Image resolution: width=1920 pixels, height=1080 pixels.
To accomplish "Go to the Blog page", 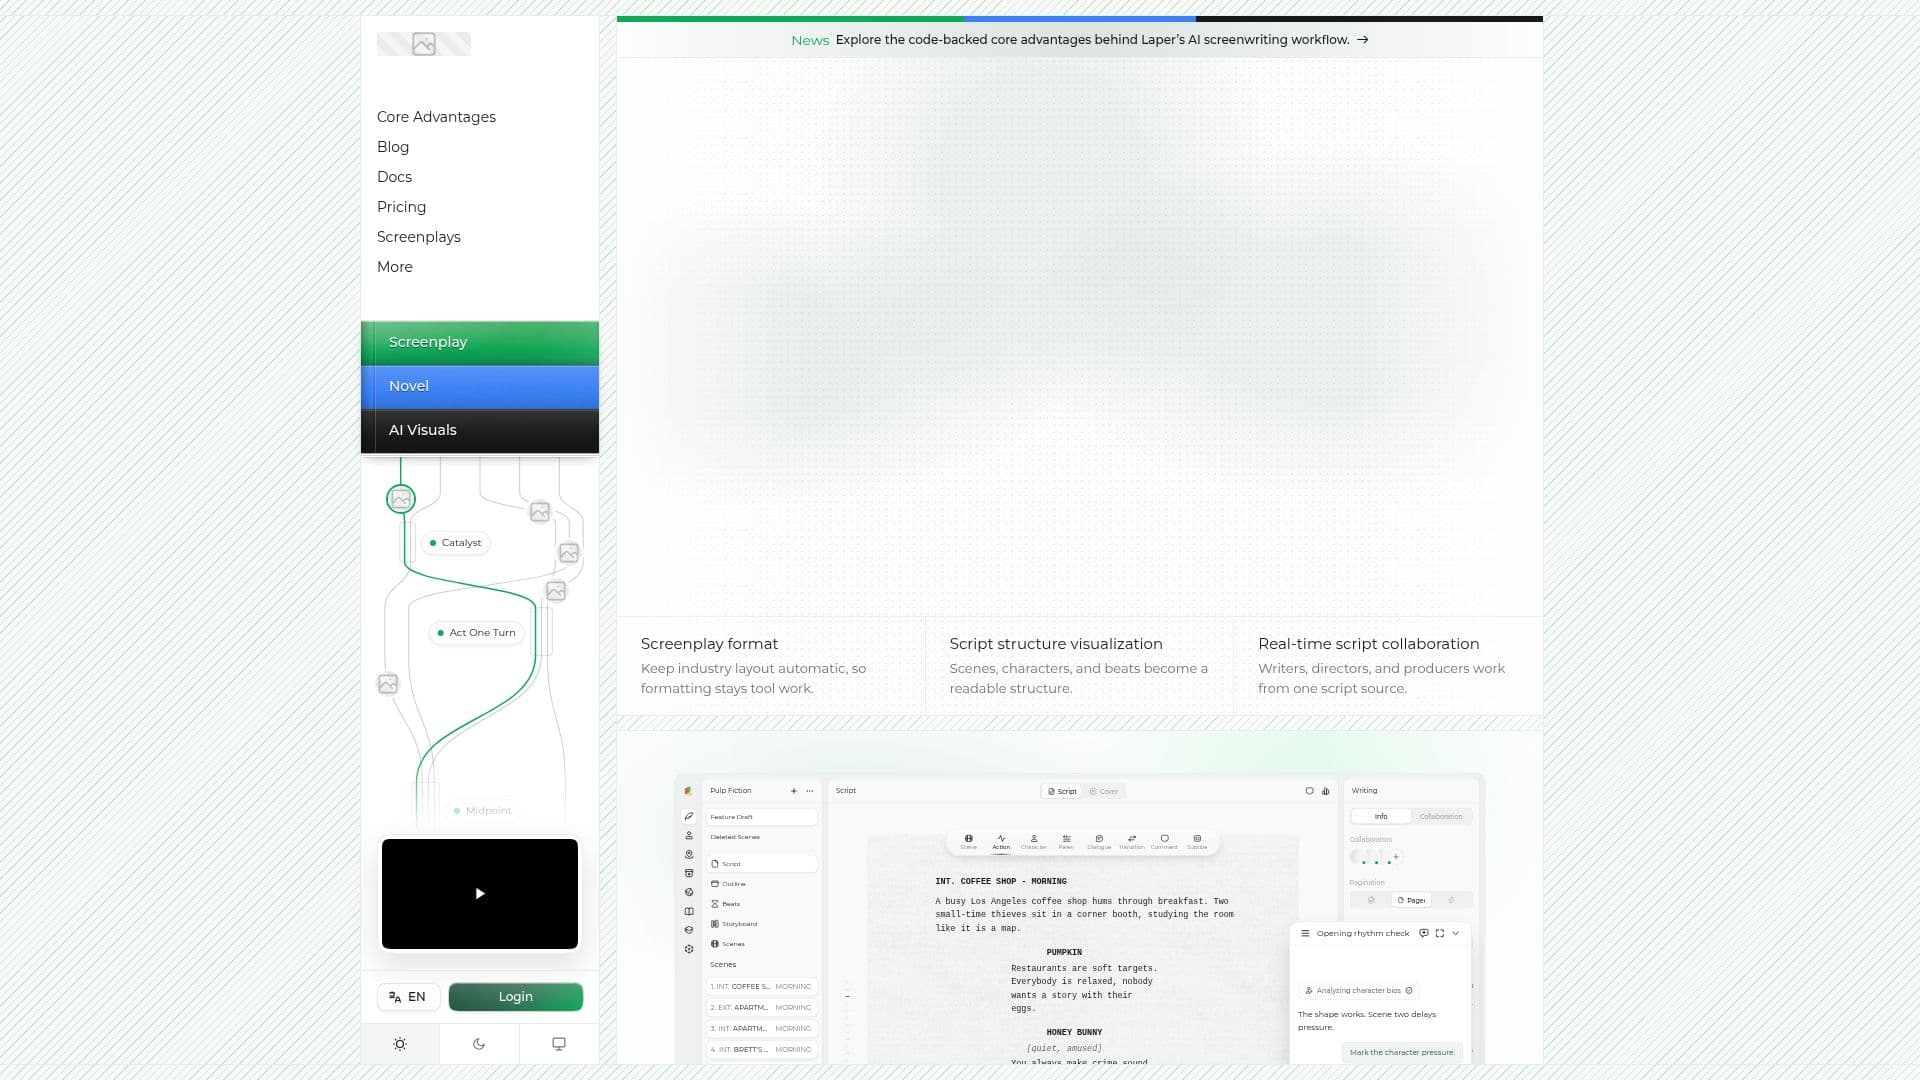I will pyautogui.click(x=393, y=147).
